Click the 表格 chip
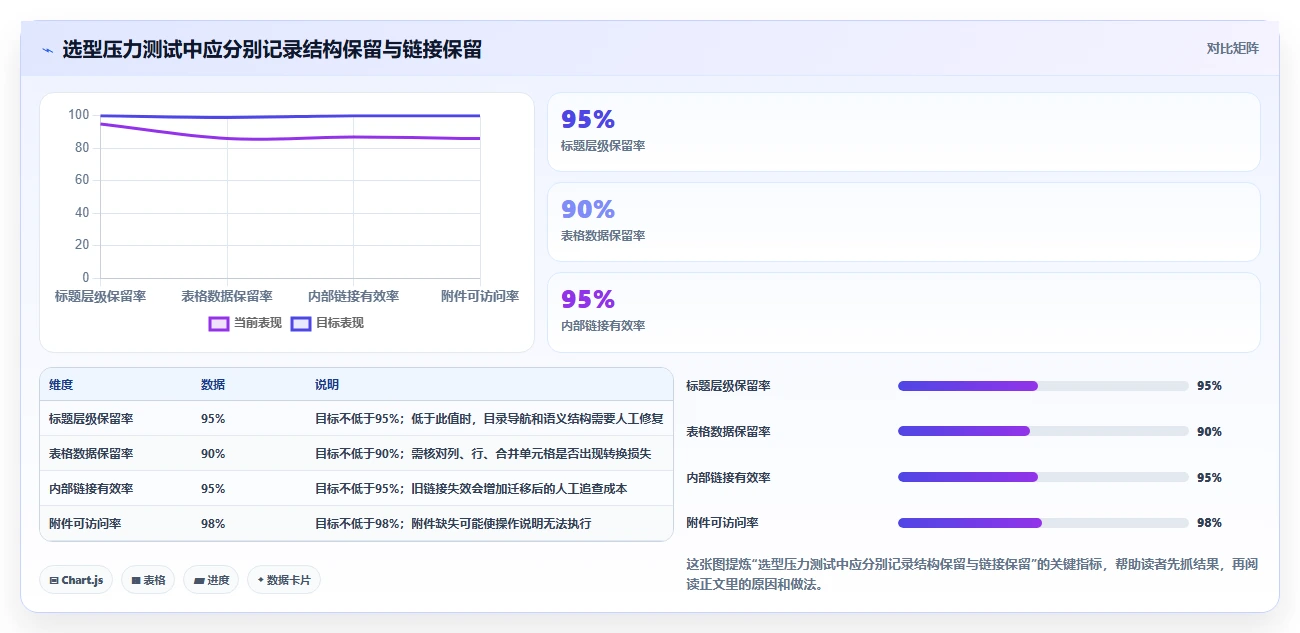This screenshot has width=1300, height=633. click(148, 580)
